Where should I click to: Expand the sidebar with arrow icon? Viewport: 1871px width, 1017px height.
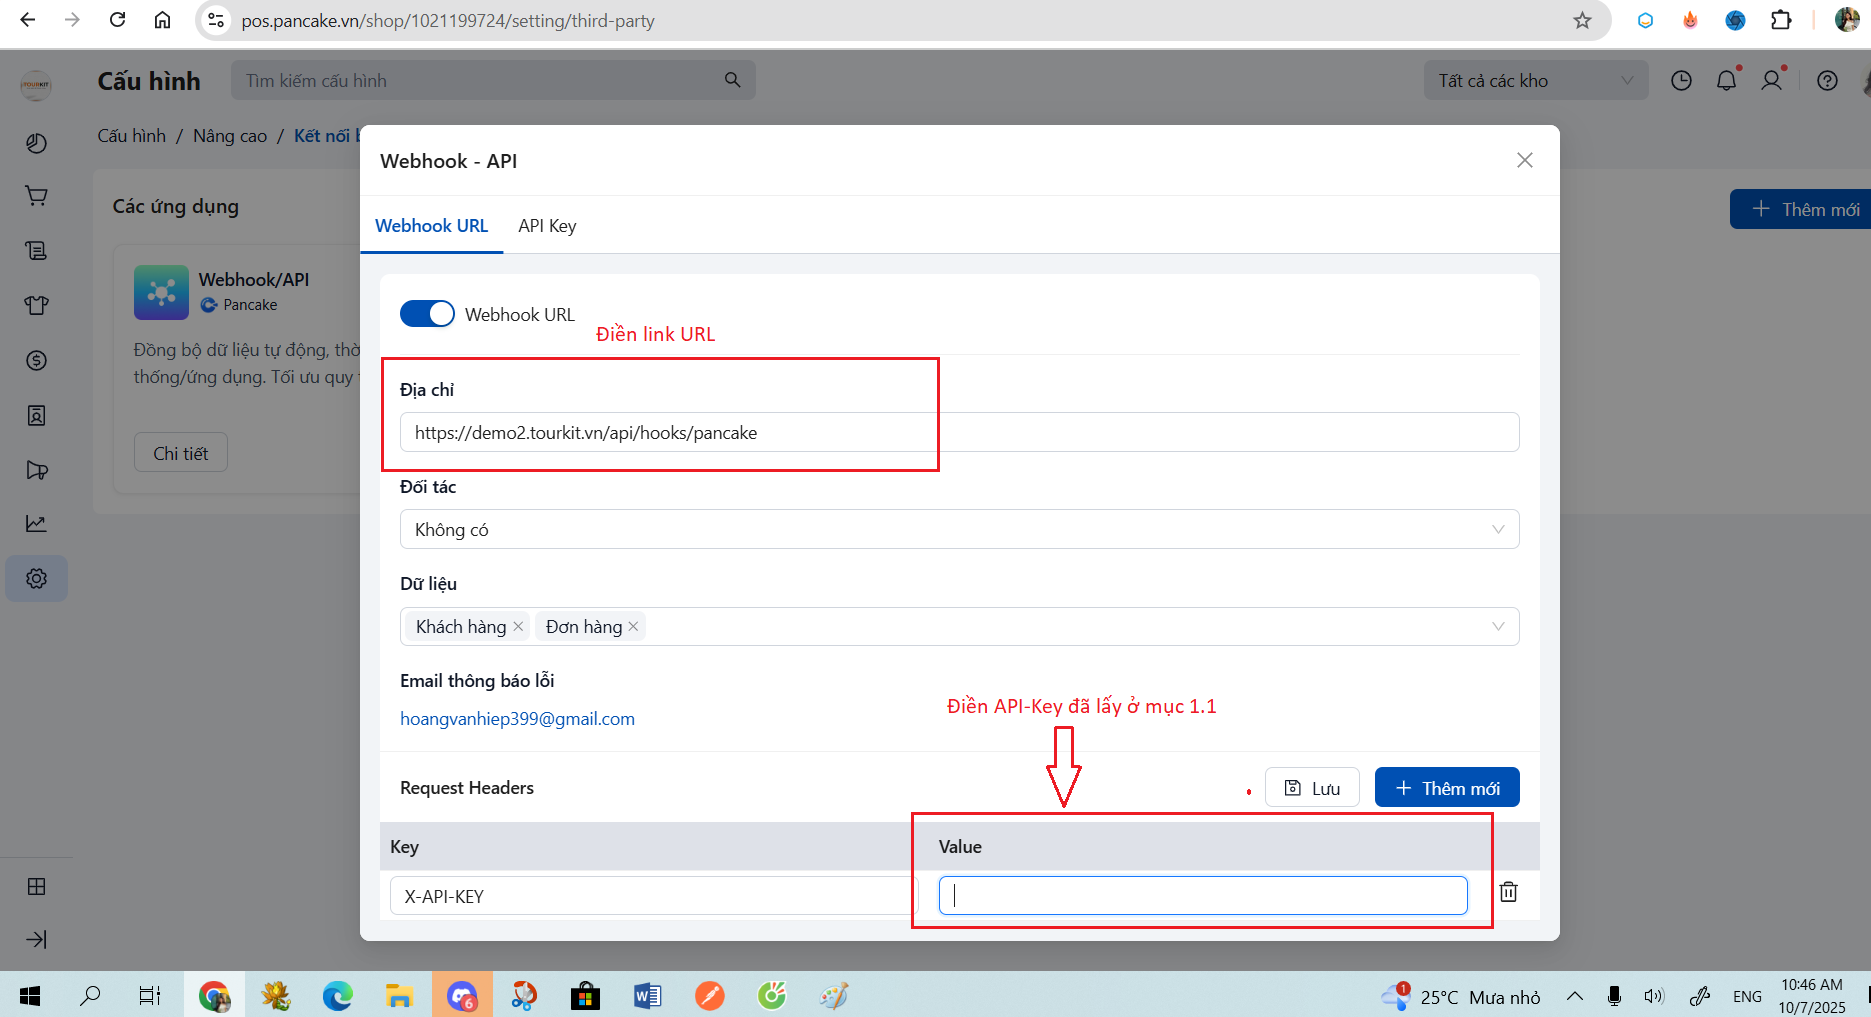pyautogui.click(x=37, y=939)
